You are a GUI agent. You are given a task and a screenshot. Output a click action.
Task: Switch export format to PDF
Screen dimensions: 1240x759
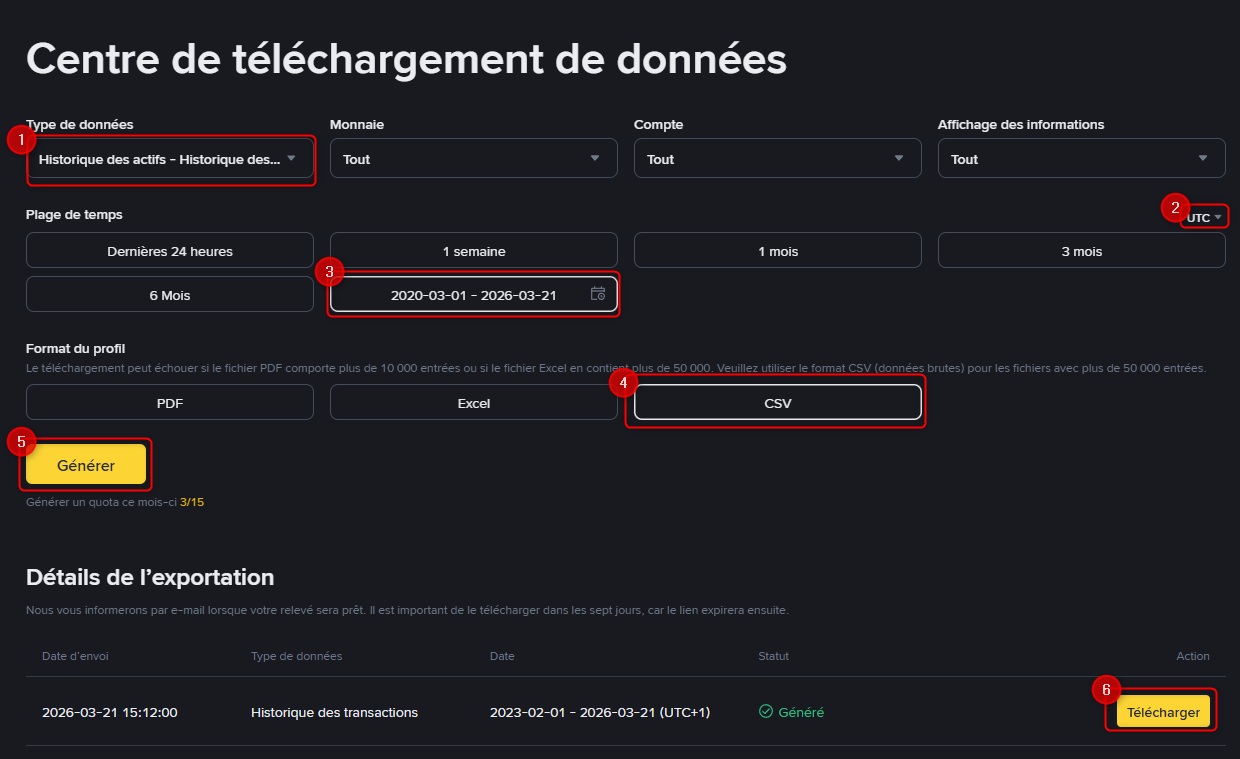pyautogui.click(x=169, y=402)
